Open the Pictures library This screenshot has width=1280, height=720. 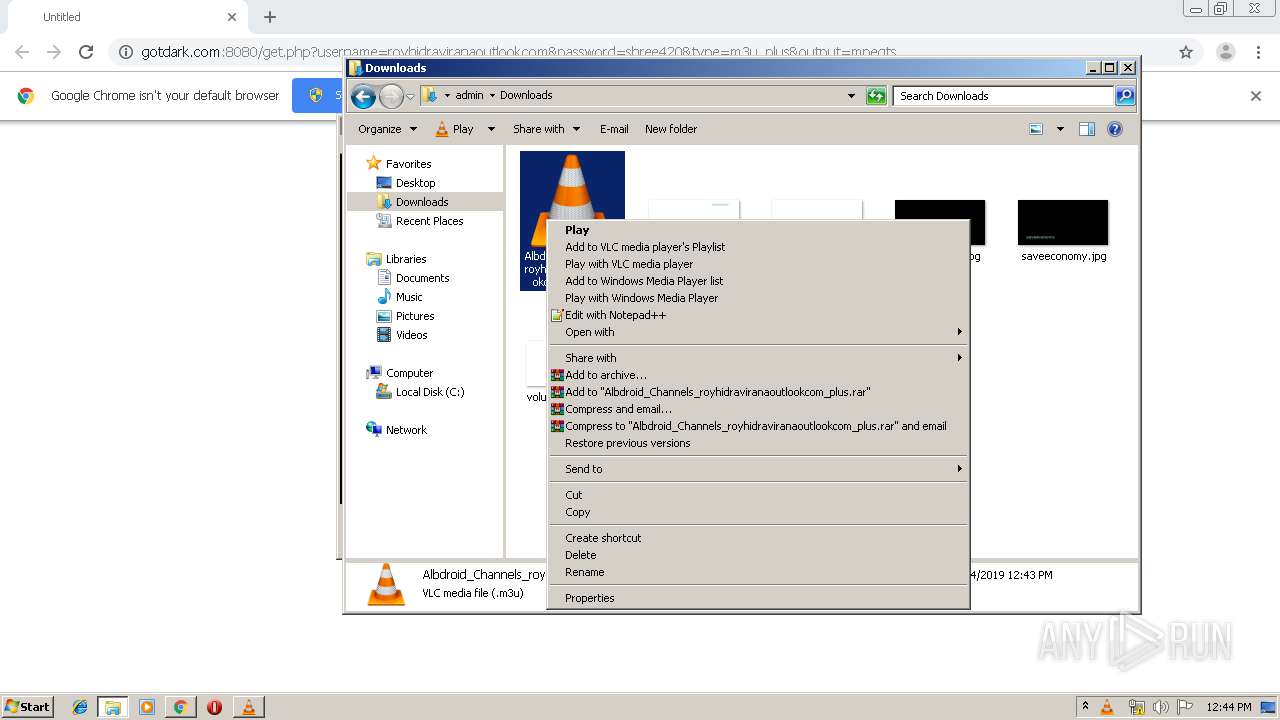click(x=415, y=316)
